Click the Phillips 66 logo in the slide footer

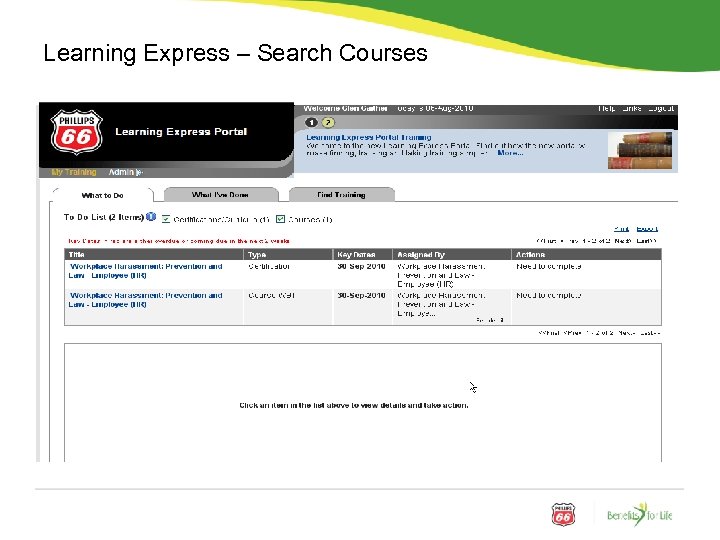click(563, 514)
